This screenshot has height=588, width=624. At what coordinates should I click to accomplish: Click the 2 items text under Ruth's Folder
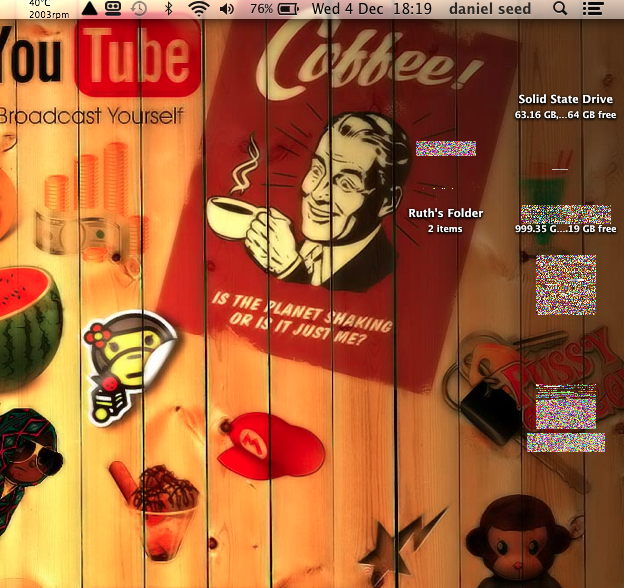tap(445, 229)
